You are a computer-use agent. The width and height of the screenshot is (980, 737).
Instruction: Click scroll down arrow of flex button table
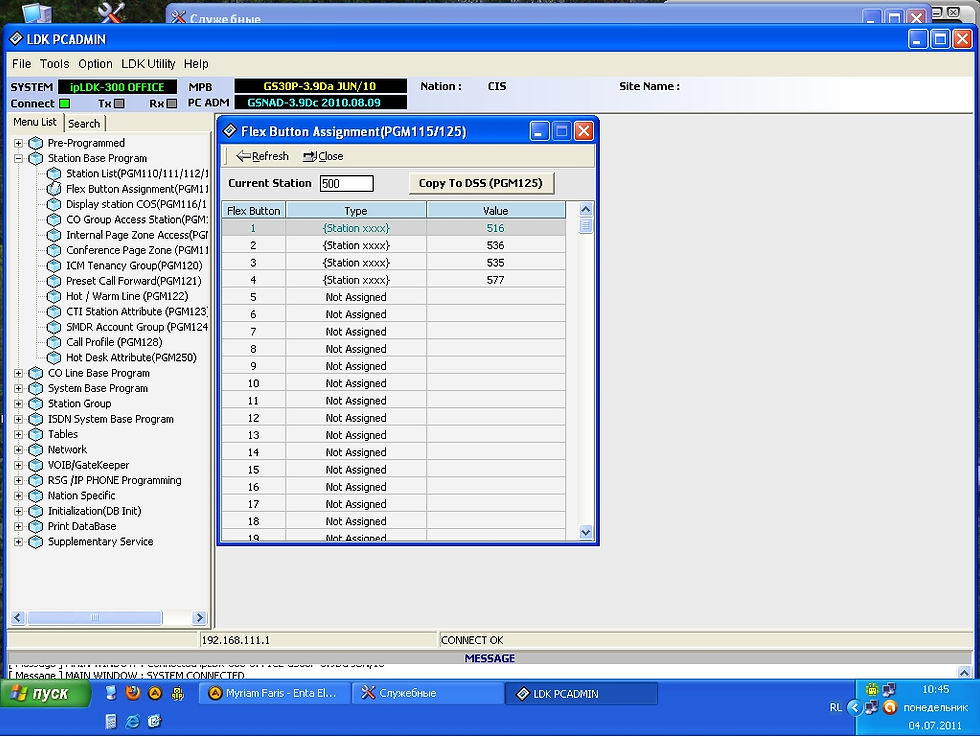[586, 533]
